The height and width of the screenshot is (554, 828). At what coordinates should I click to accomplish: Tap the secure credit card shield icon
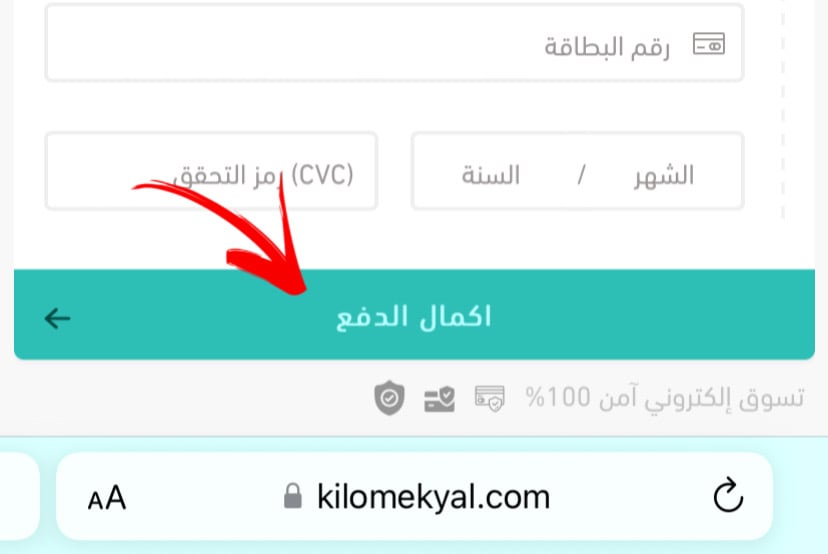(x=490, y=398)
